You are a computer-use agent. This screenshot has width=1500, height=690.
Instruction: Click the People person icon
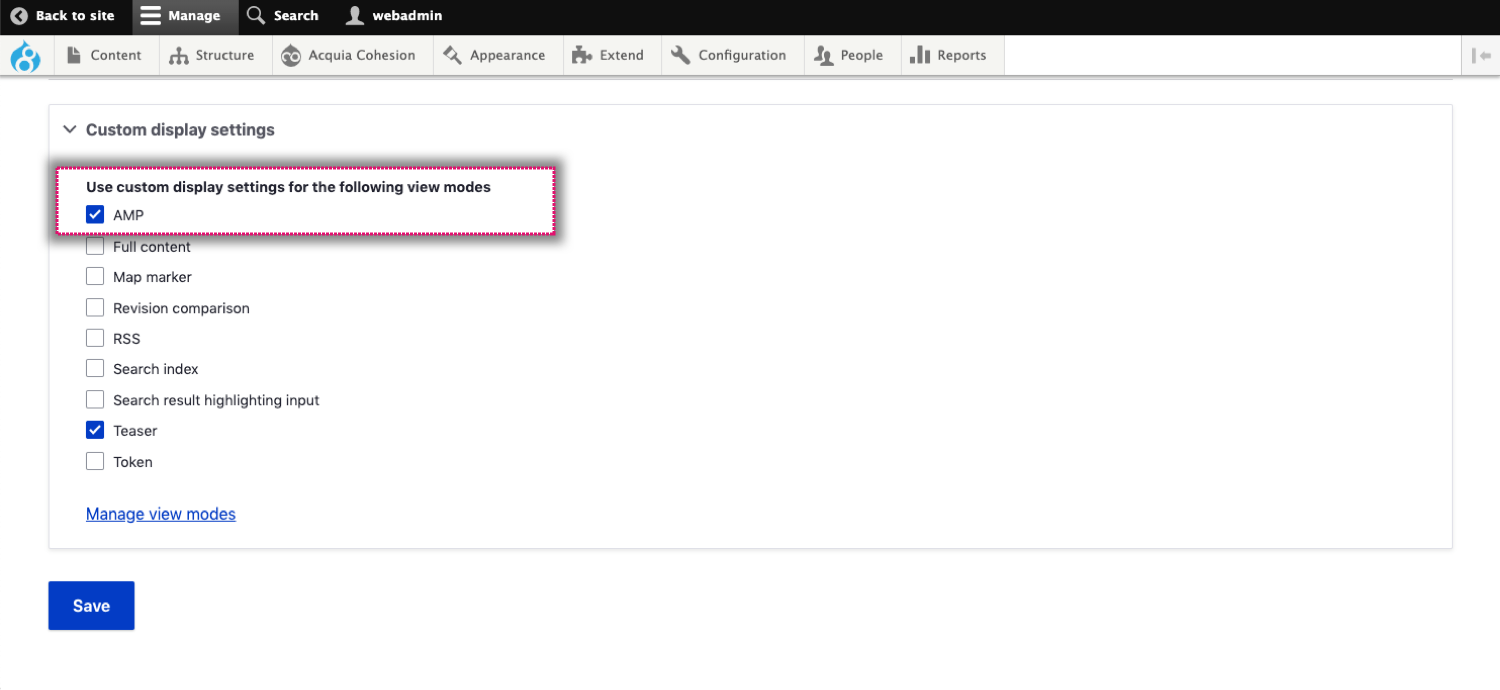(824, 56)
